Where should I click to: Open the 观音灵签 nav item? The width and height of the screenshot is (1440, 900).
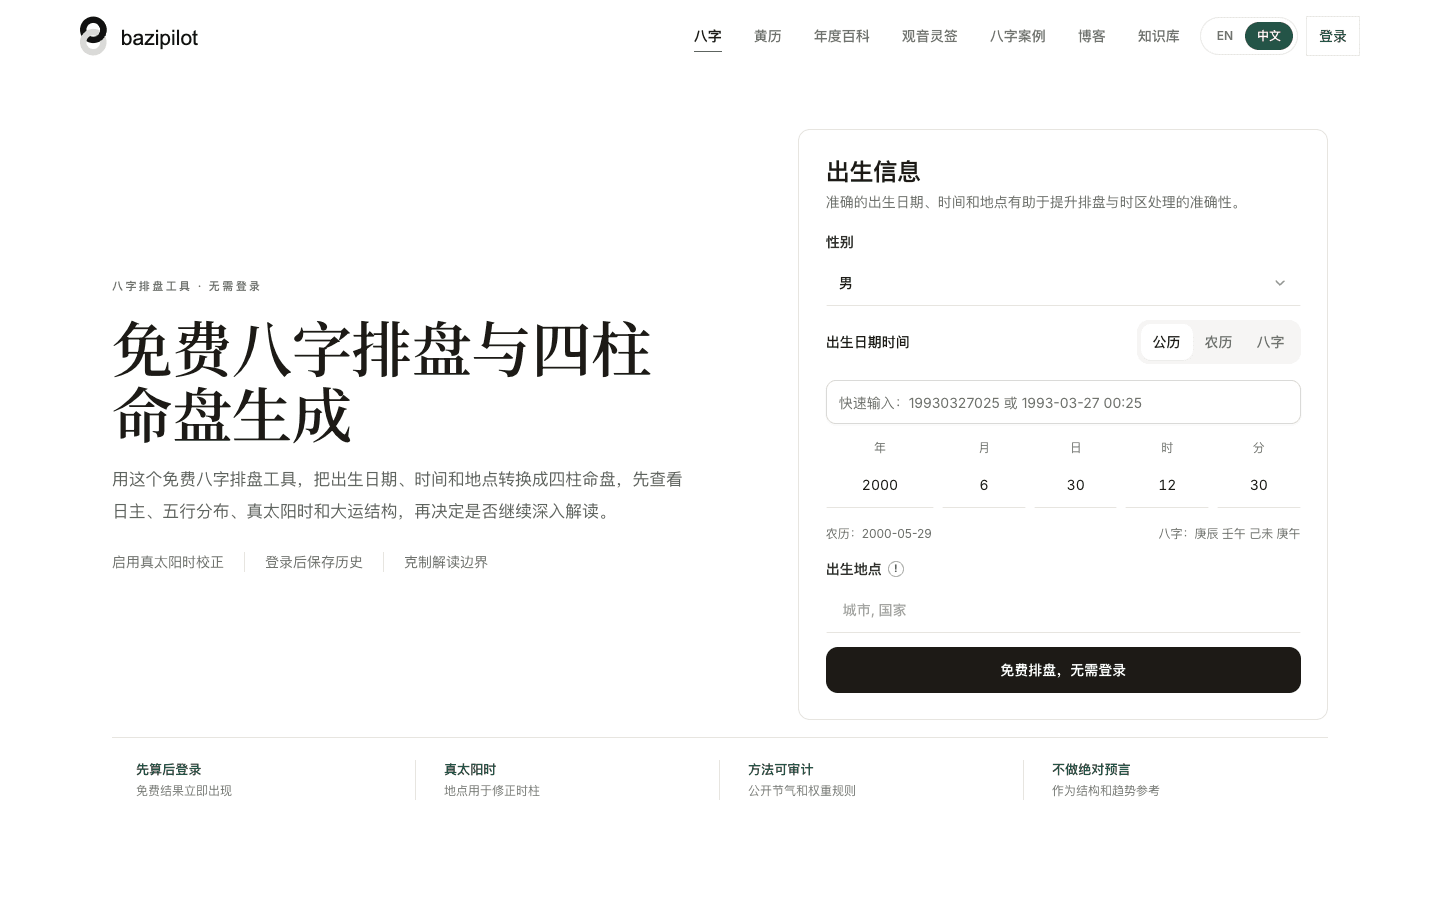[x=930, y=36]
